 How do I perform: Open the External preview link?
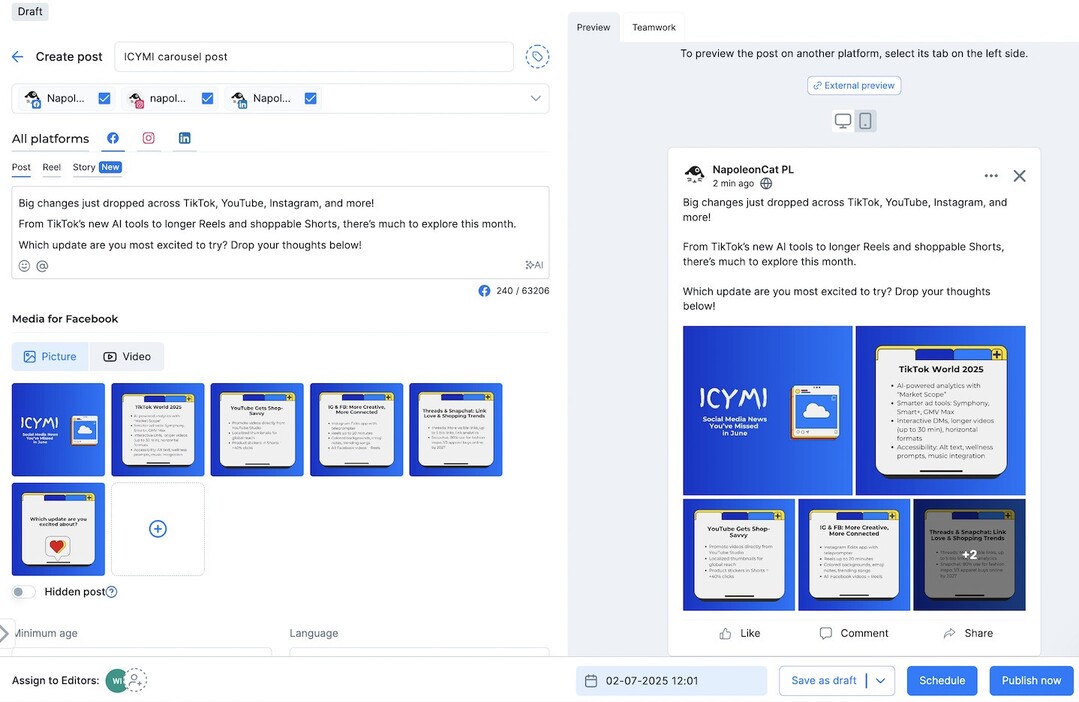(x=854, y=85)
